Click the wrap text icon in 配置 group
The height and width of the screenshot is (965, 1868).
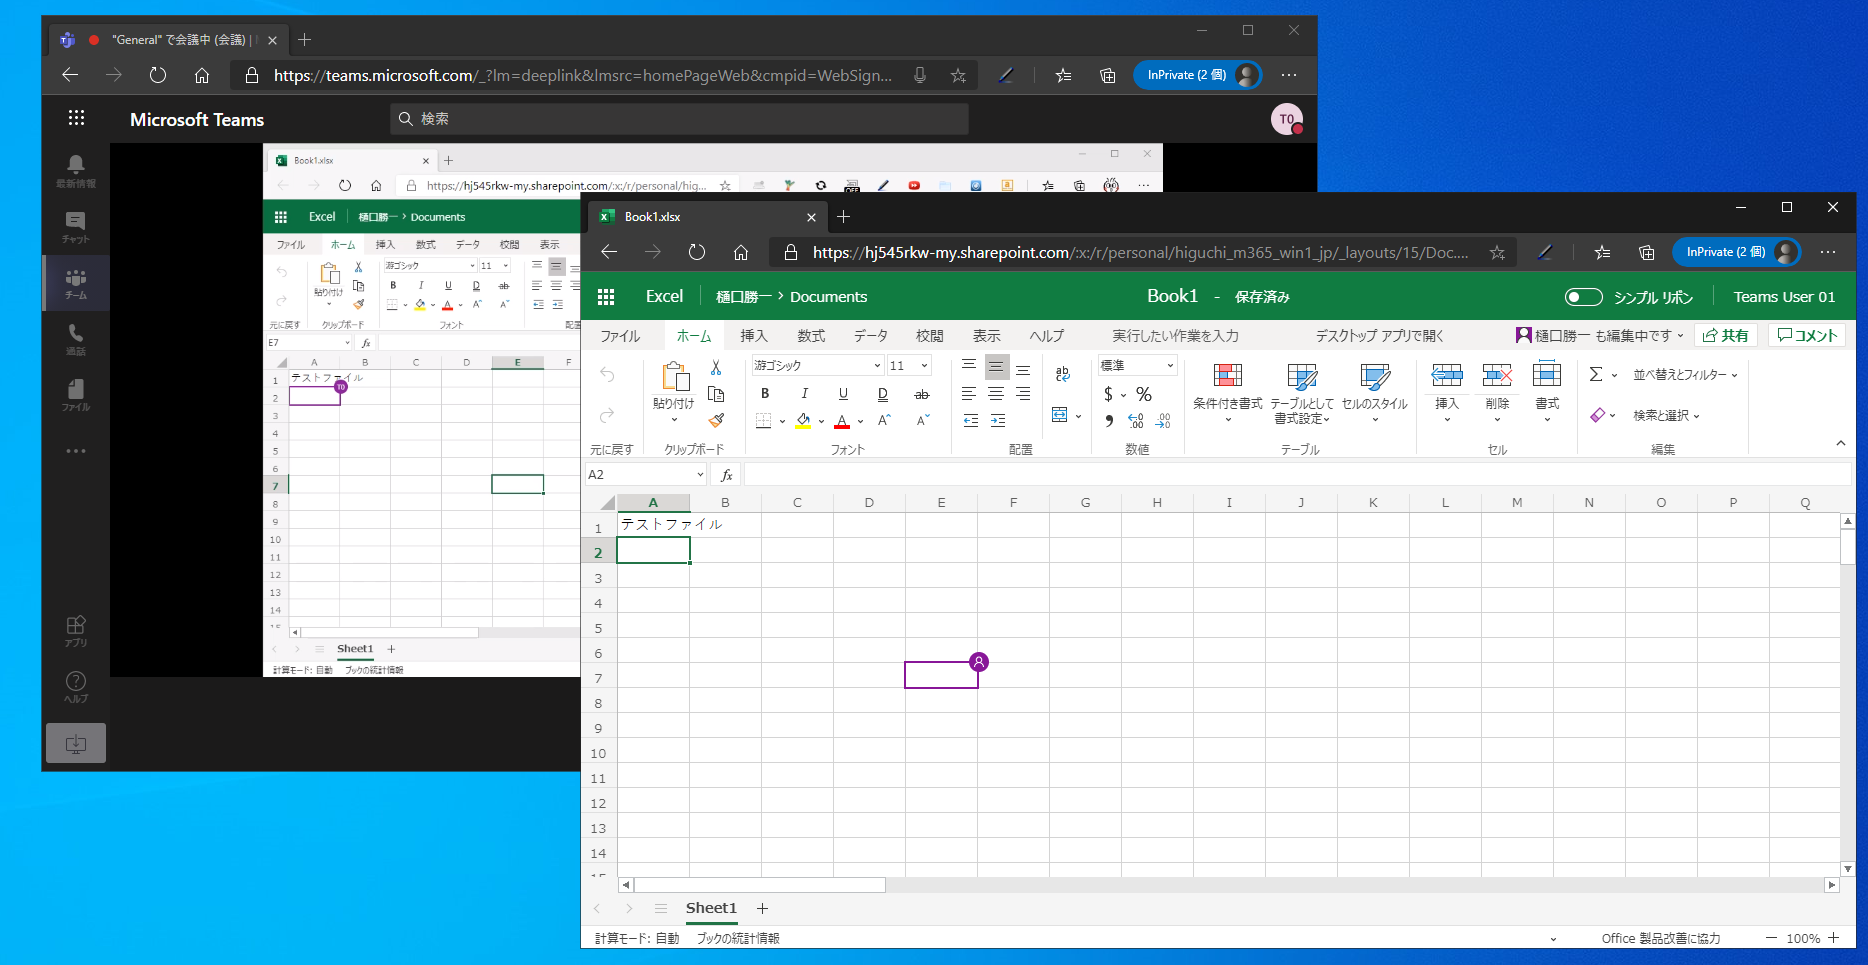pos(1062,374)
